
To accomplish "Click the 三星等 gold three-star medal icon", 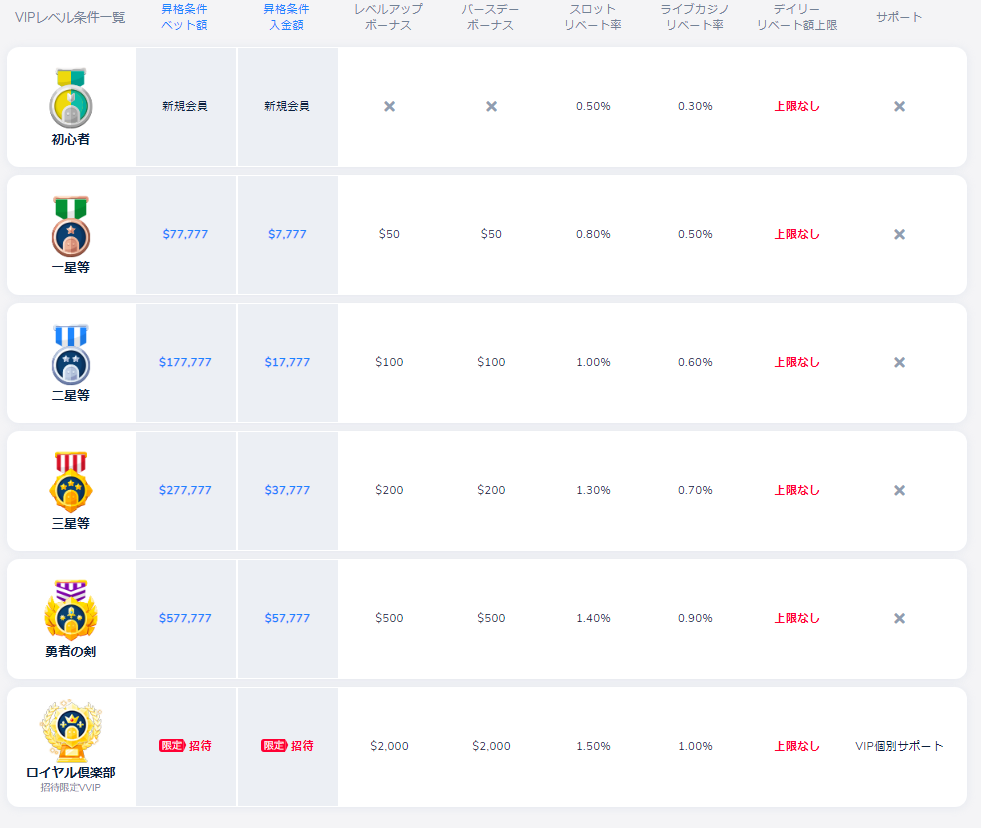I will pos(70,482).
